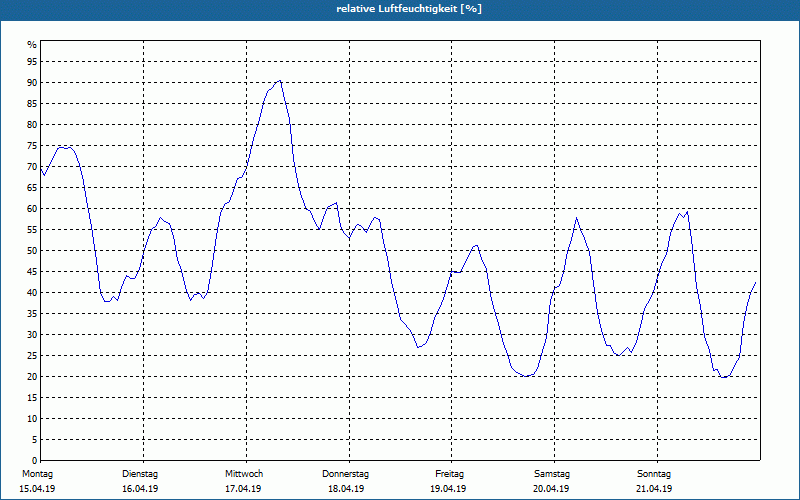Image resolution: width=800 pixels, height=500 pixels.
Task: Click the date '19.04.19'
Action: [x=448, y=489]
